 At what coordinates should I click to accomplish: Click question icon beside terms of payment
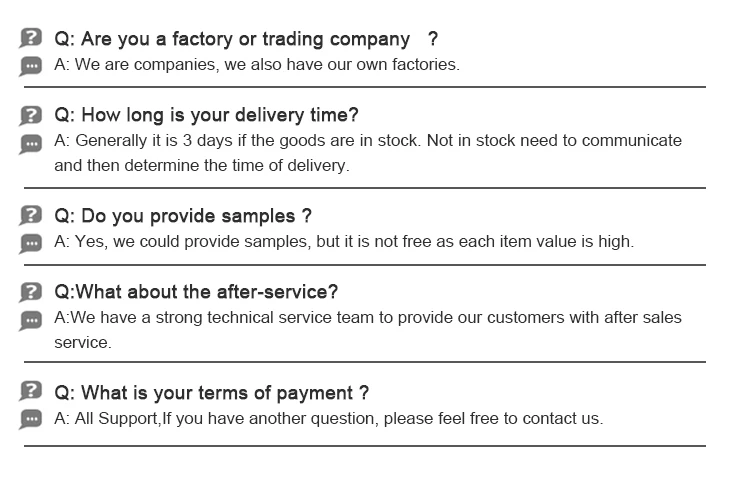(x=32, y=392)
